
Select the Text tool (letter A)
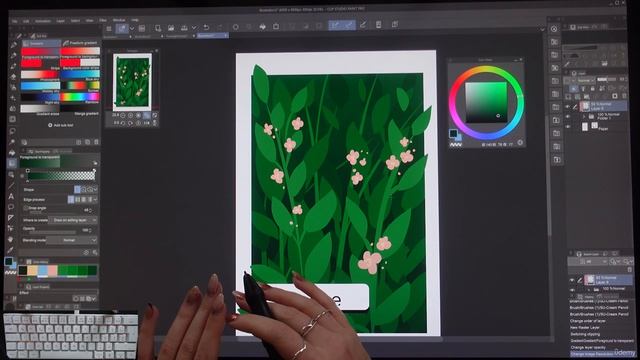(x=11, y=196)
